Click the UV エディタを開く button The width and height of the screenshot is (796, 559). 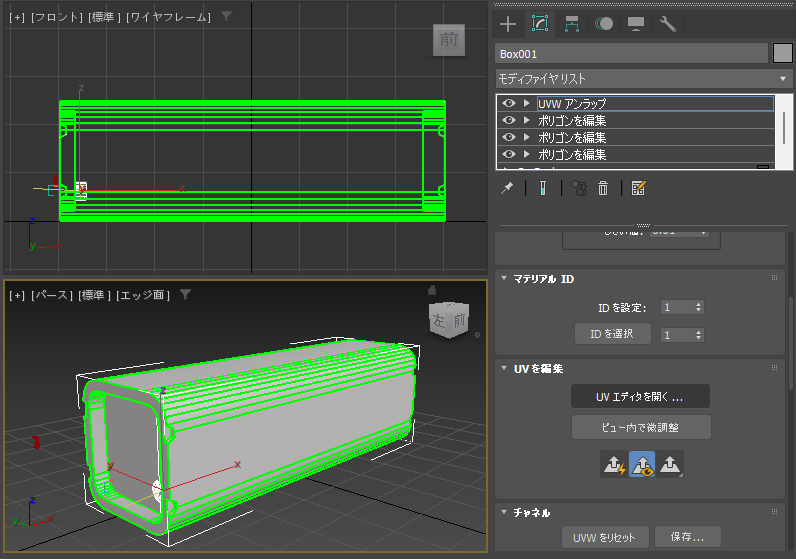tap(640, 397)
